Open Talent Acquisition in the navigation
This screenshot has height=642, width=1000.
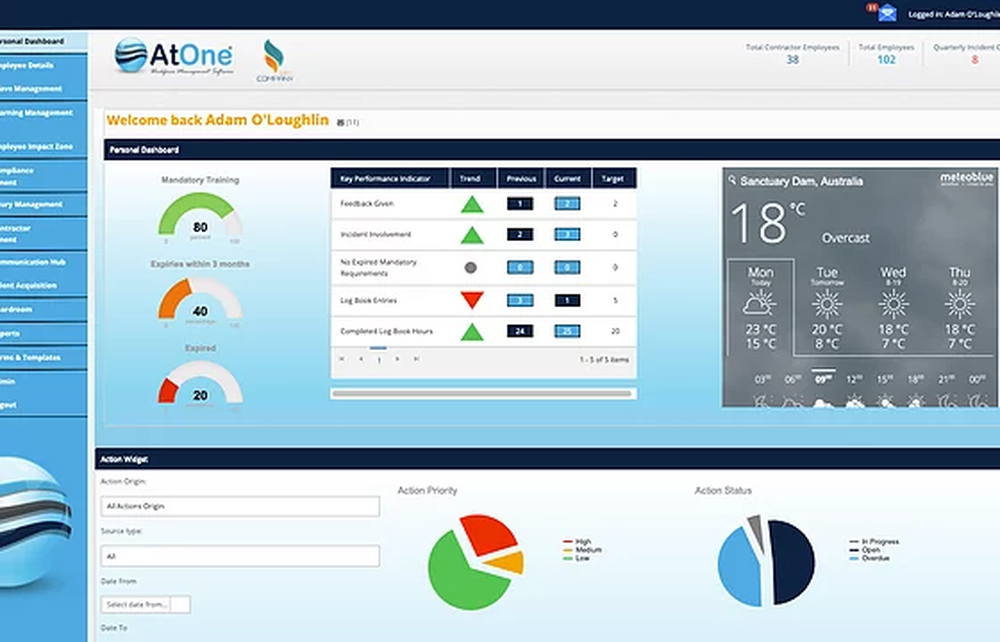coord(40,286)
